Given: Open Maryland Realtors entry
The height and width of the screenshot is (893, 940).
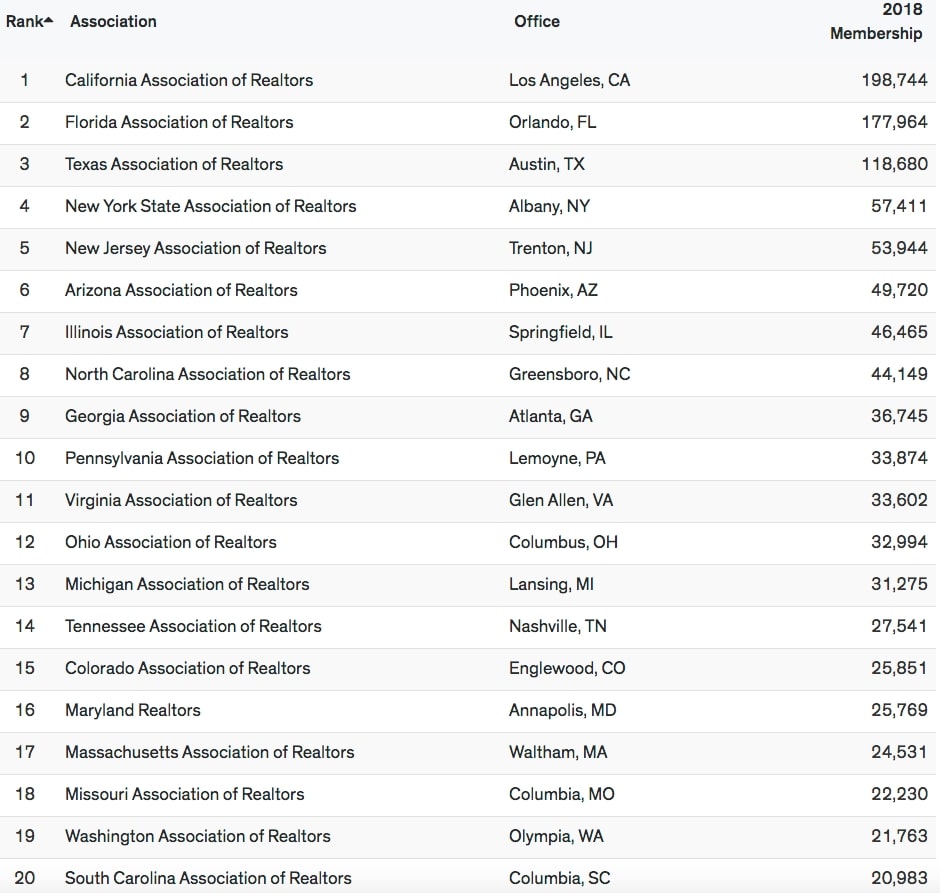Looking at the screenshot, I should click(132, 710).
